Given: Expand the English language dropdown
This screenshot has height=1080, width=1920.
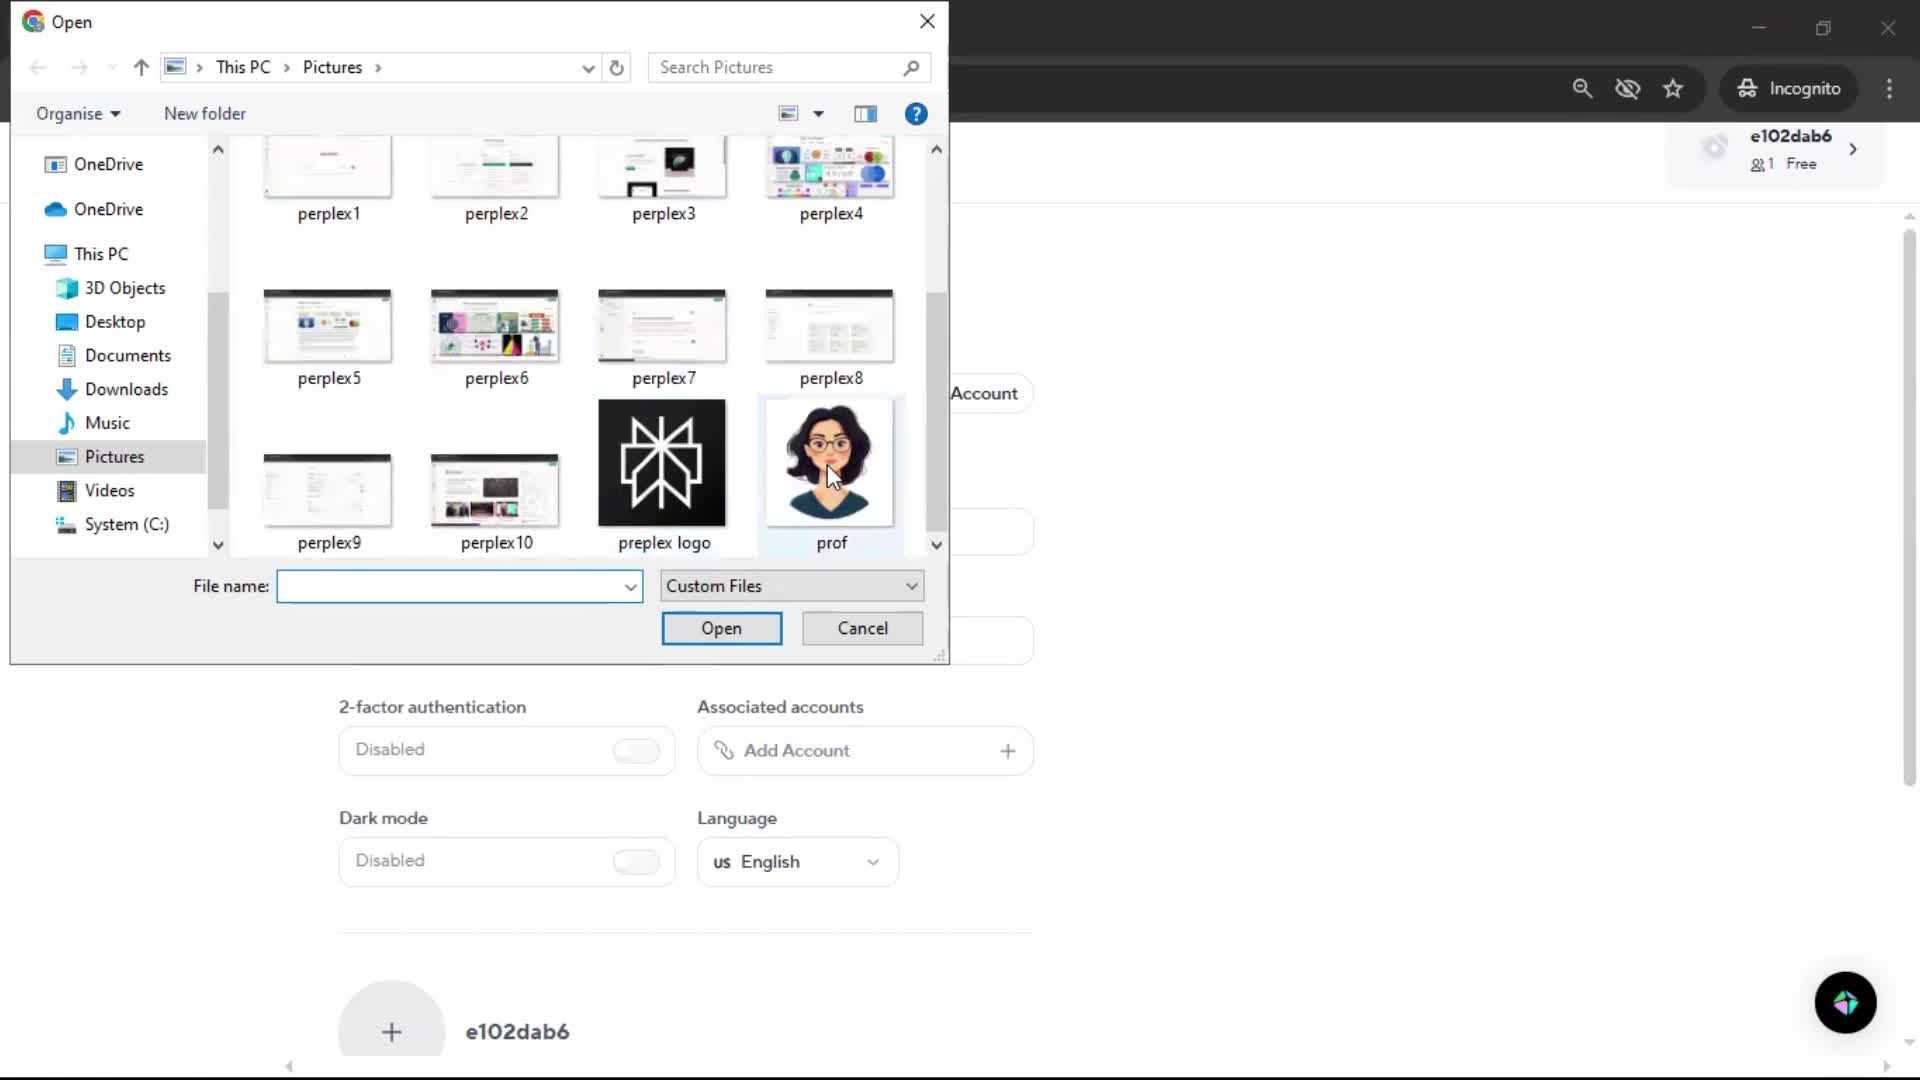Looking at the screenshot, I should point(797,862).
